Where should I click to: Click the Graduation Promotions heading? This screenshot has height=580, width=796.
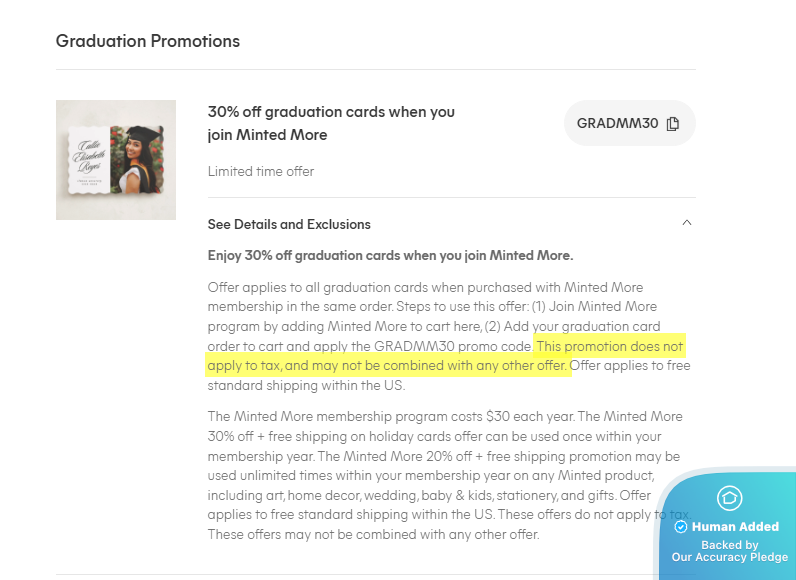[148, 41]
